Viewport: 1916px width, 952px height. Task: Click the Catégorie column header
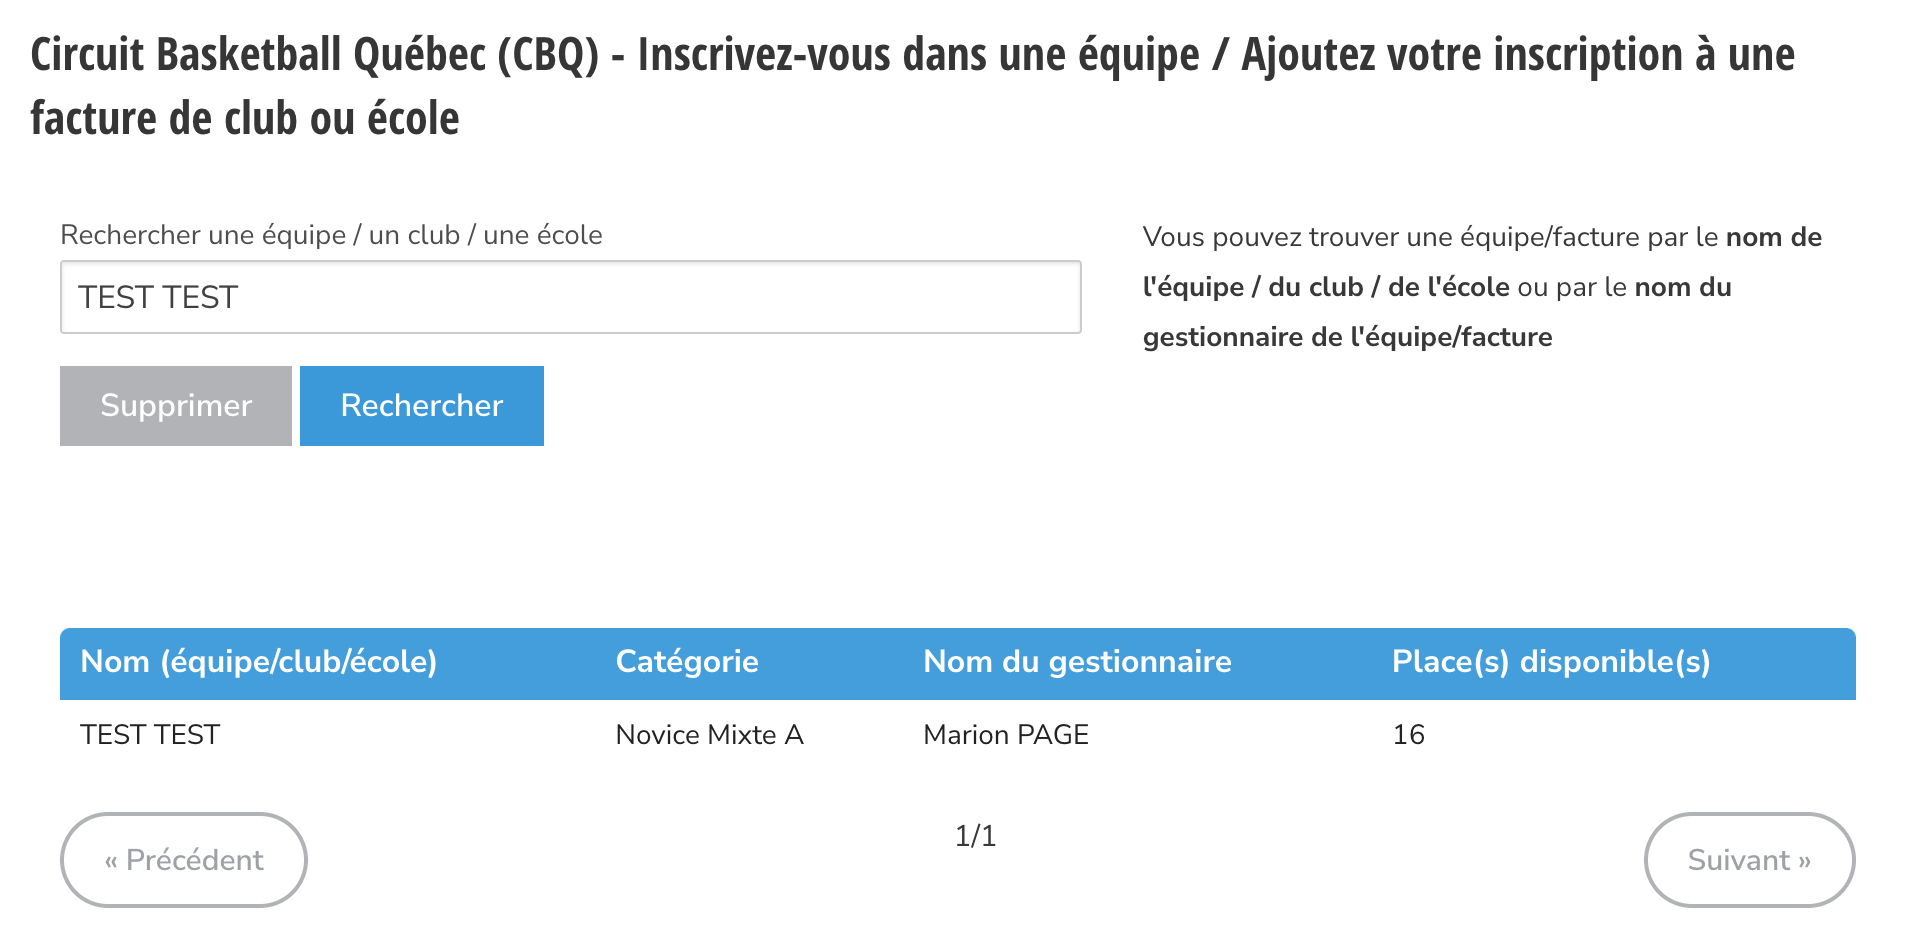(x=687, y=662)
